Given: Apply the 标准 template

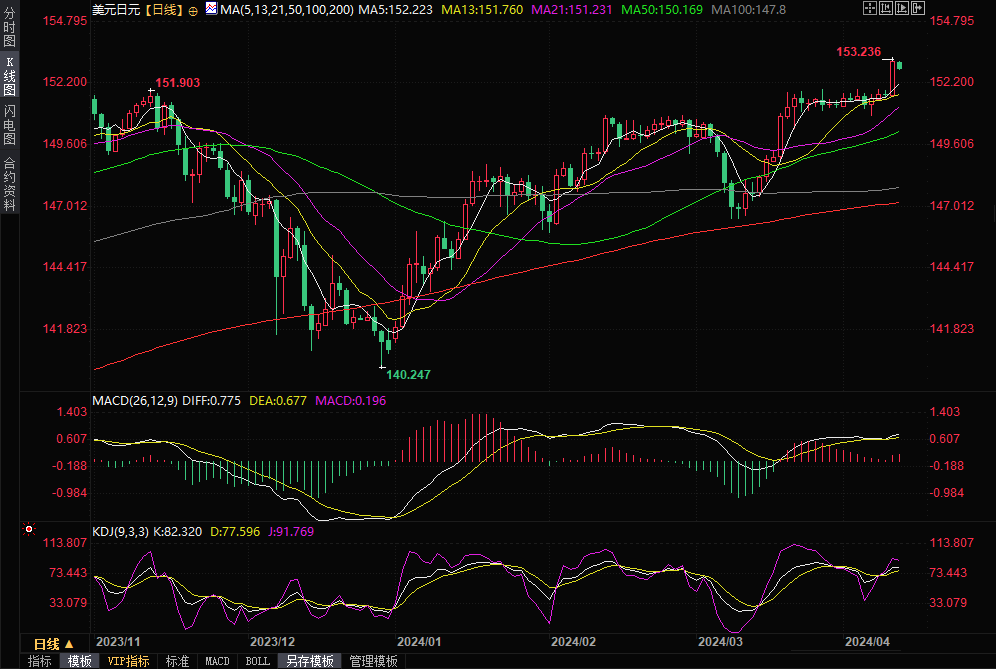Looking at the screenshot, I should point(177,661).
